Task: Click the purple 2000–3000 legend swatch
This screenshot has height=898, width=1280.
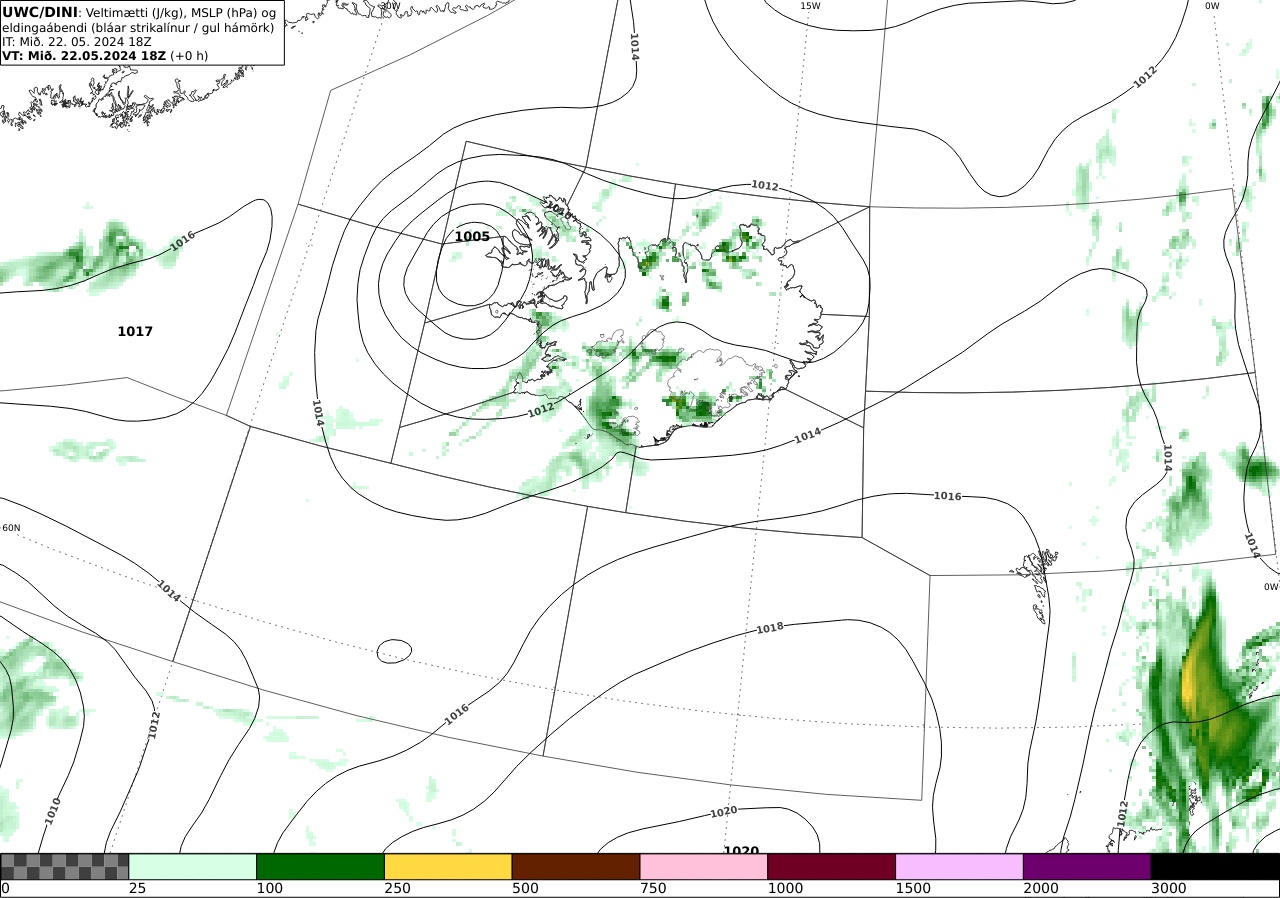Action: (1087, 866)
